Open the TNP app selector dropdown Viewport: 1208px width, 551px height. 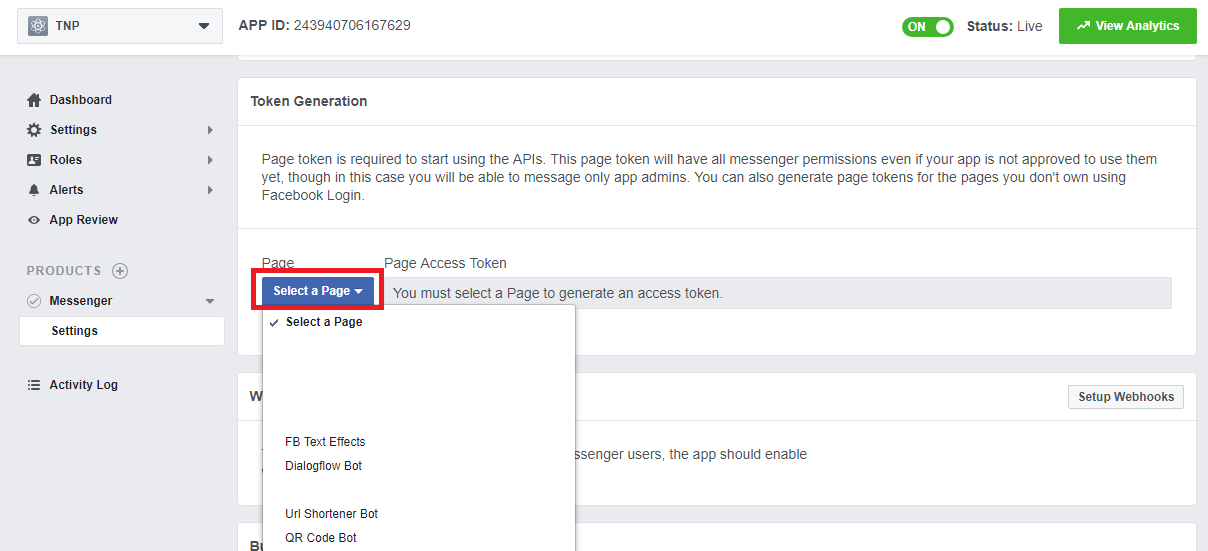click(x=120, y=26)
